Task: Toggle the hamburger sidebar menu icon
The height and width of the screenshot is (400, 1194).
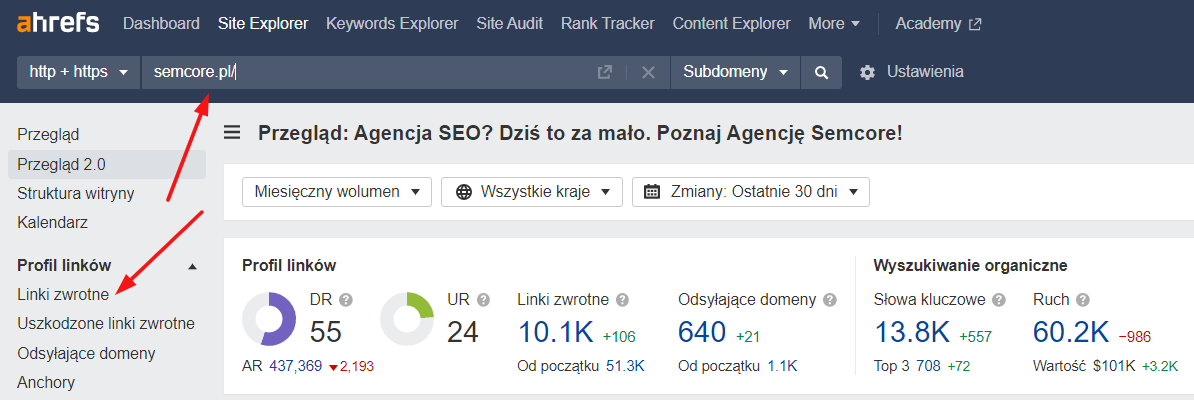Action: [232, 133]
